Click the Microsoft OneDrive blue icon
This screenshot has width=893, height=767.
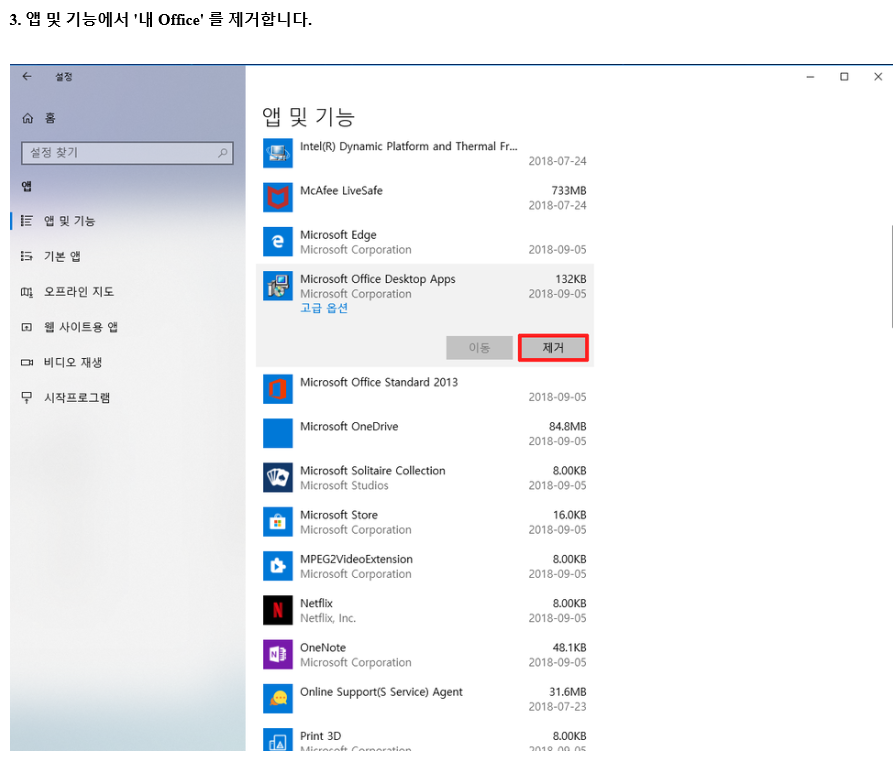click(278, 433)
